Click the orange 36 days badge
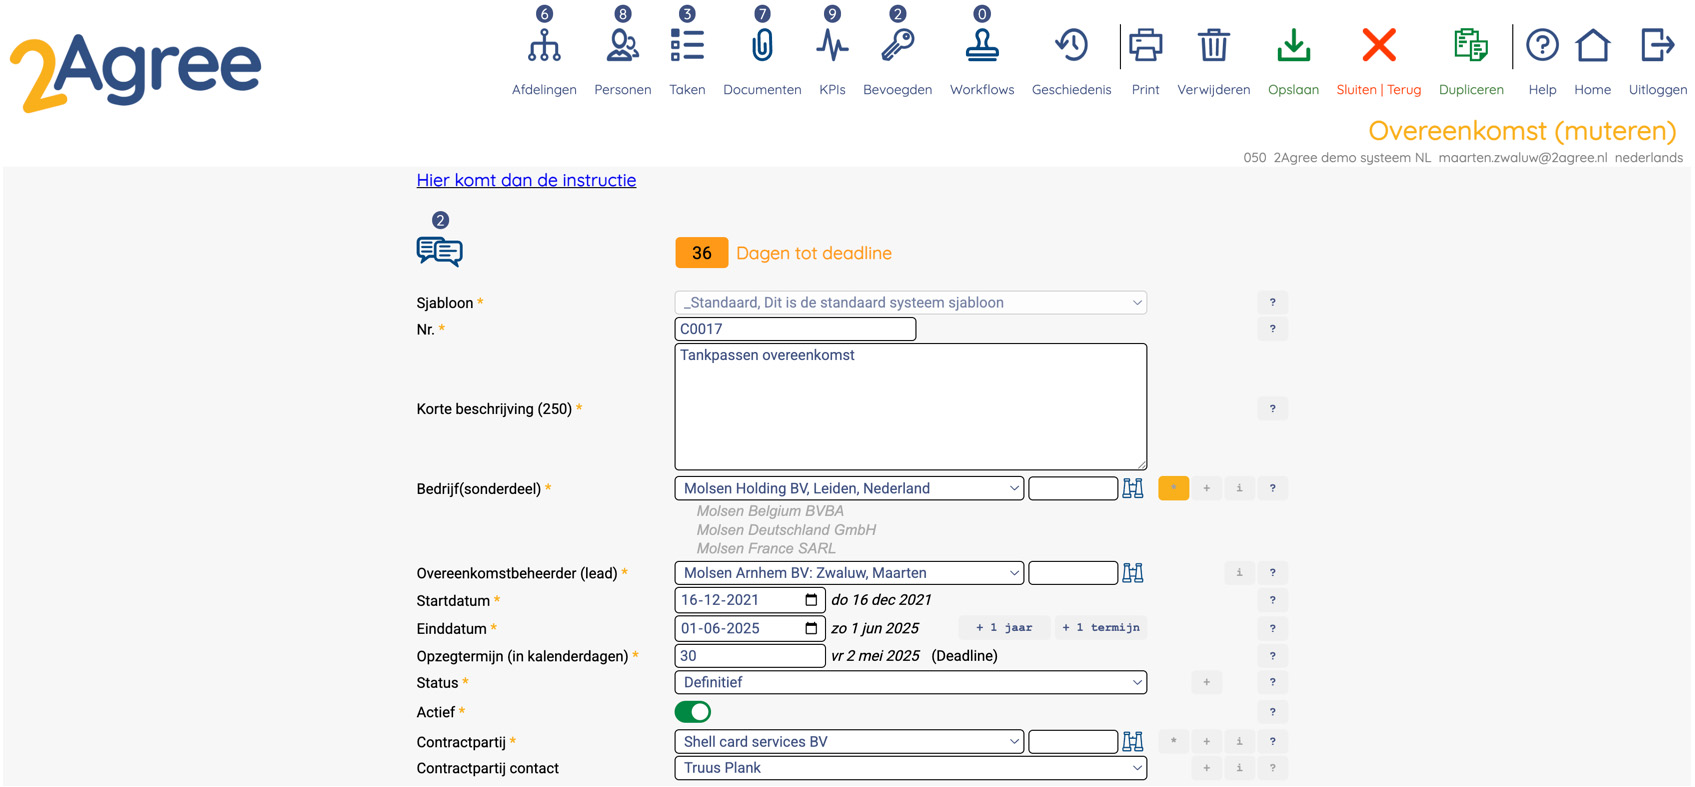The height and width of the screenshot is (787, 1695). 701,253
